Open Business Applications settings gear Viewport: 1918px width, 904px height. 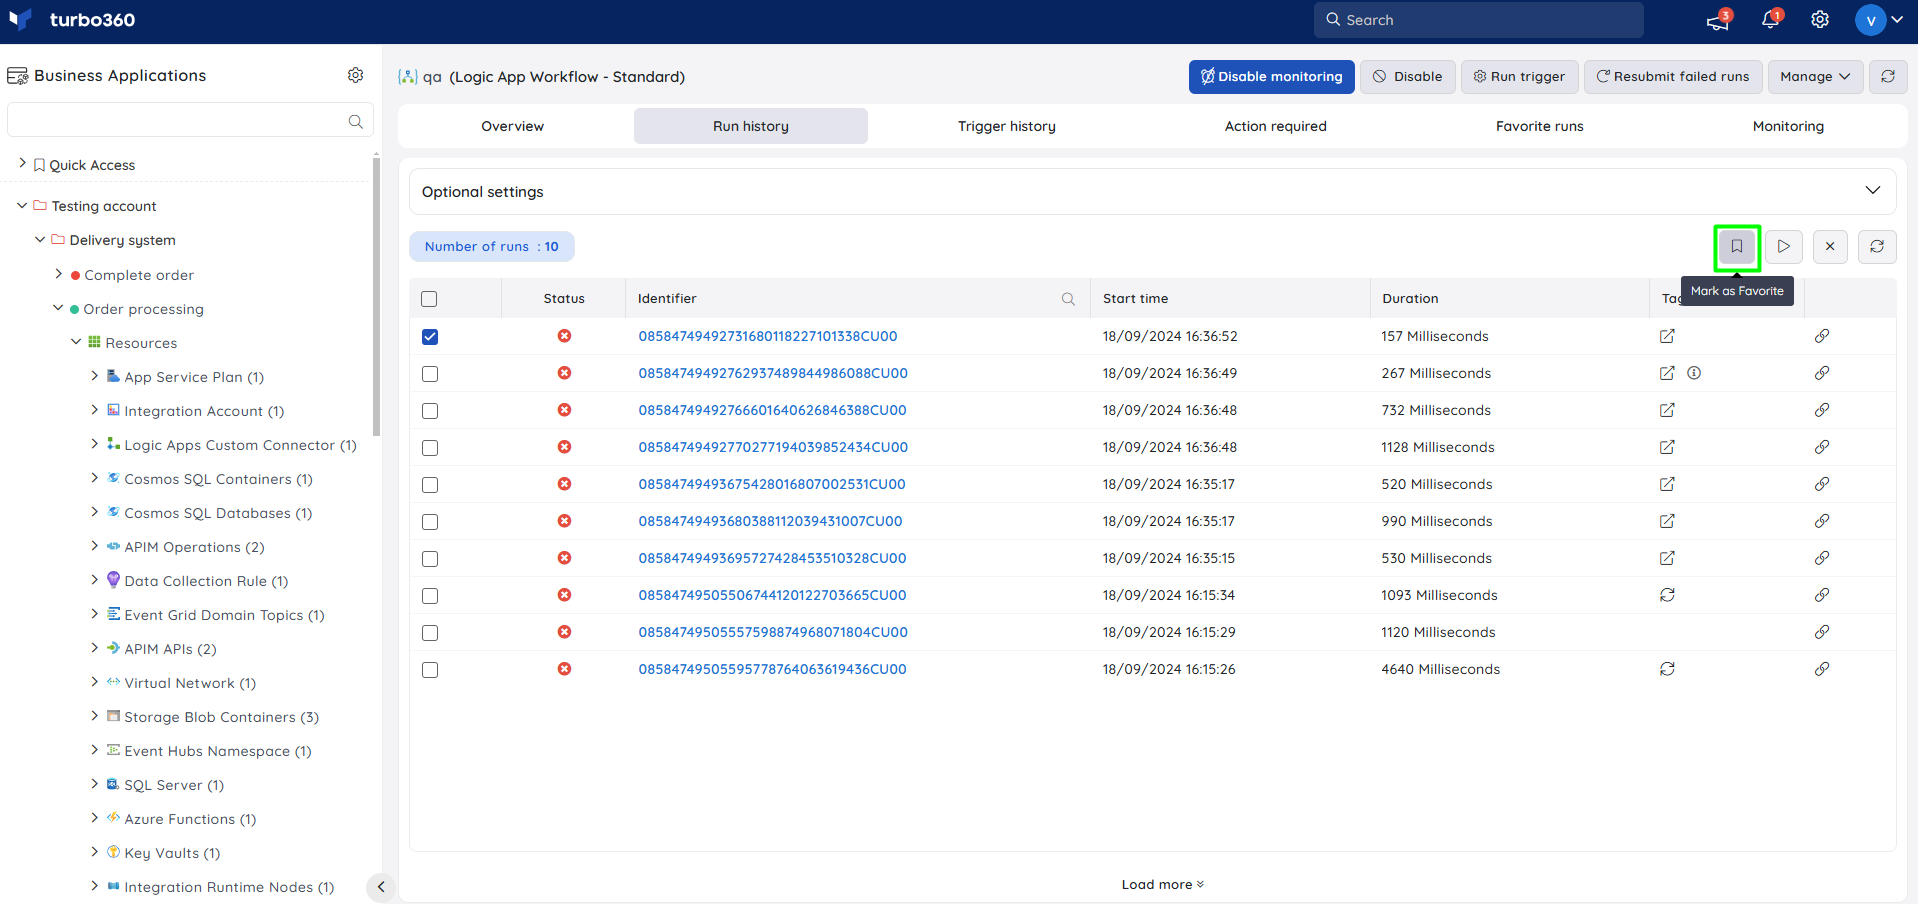point(355,75)
